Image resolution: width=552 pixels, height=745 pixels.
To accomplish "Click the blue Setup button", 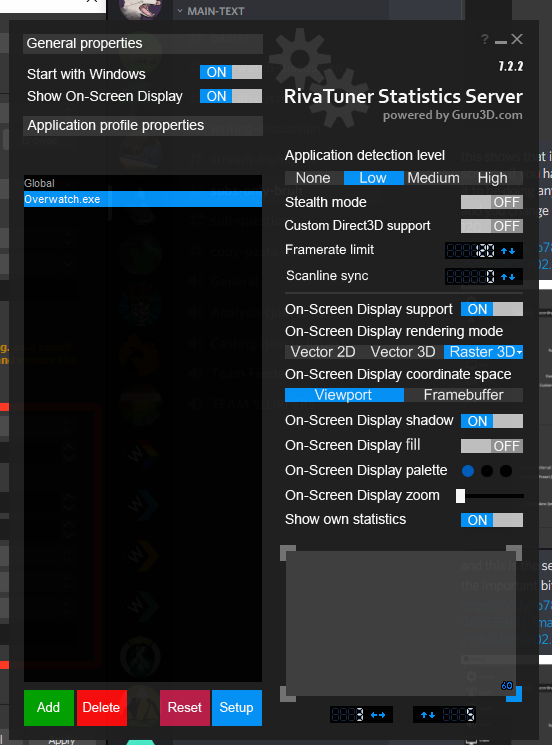I will click(x=237, y=708).
